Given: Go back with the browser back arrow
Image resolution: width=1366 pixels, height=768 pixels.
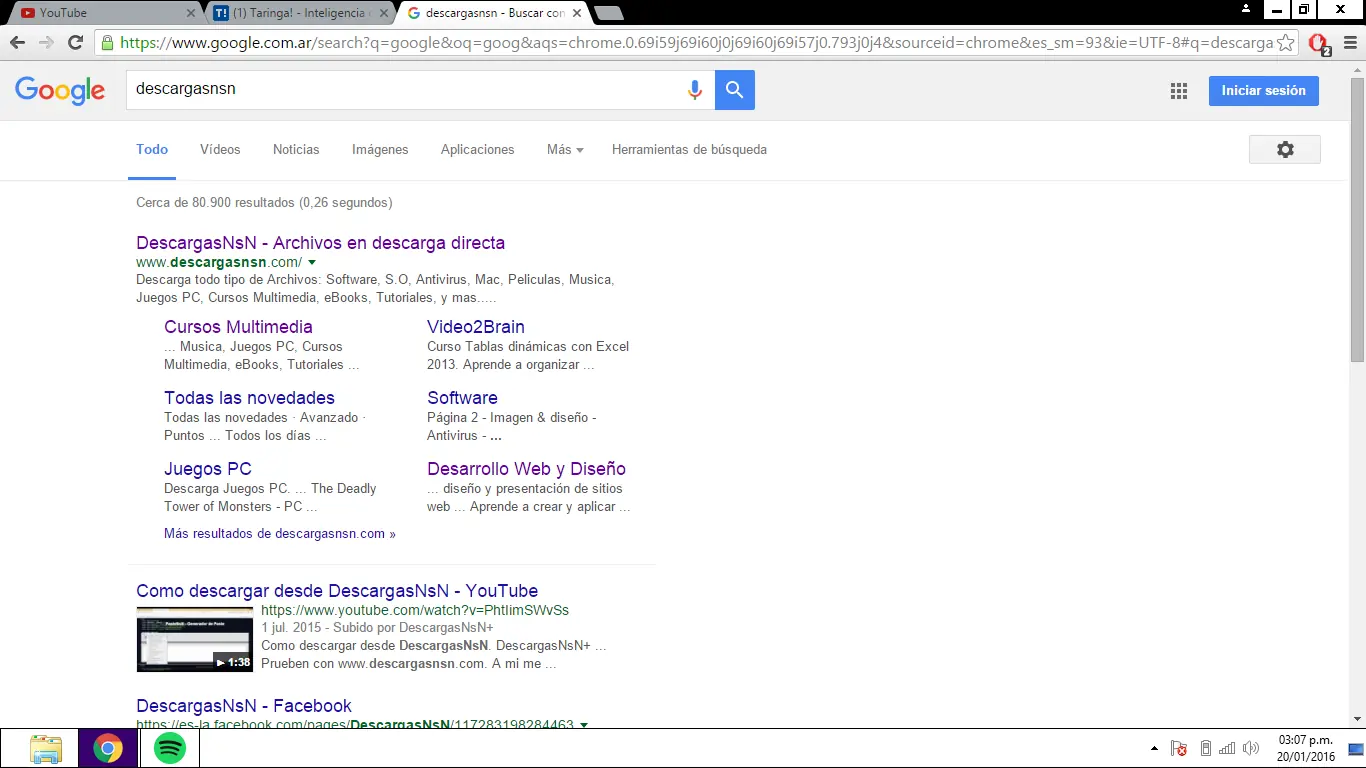Looking at the screenshot, I should click(x=17, y=43).
